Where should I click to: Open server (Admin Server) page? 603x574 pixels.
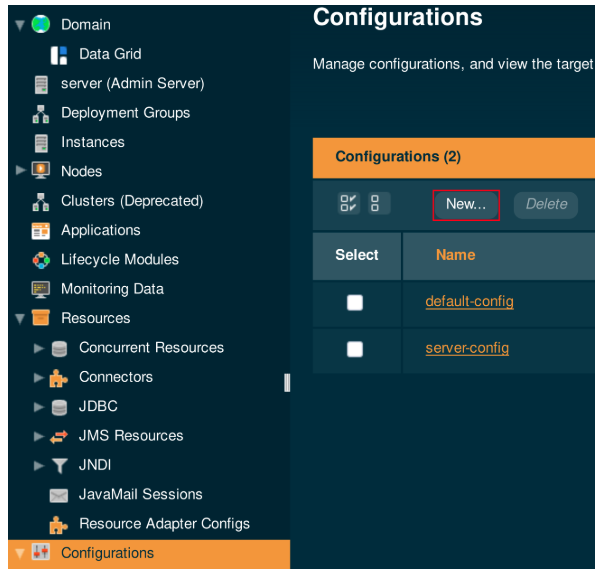click(132, 83)
